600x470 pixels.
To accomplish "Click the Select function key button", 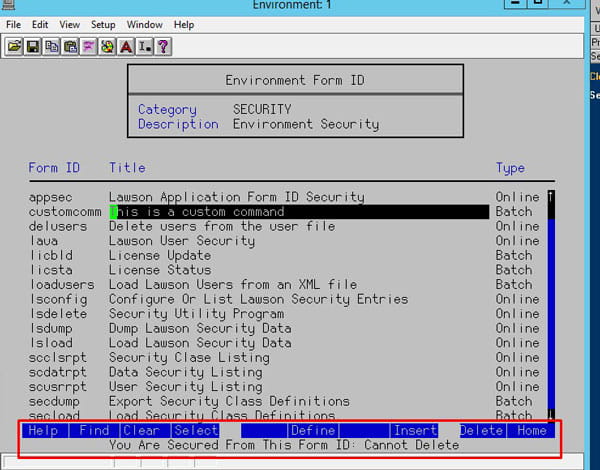I will point(196,431).
